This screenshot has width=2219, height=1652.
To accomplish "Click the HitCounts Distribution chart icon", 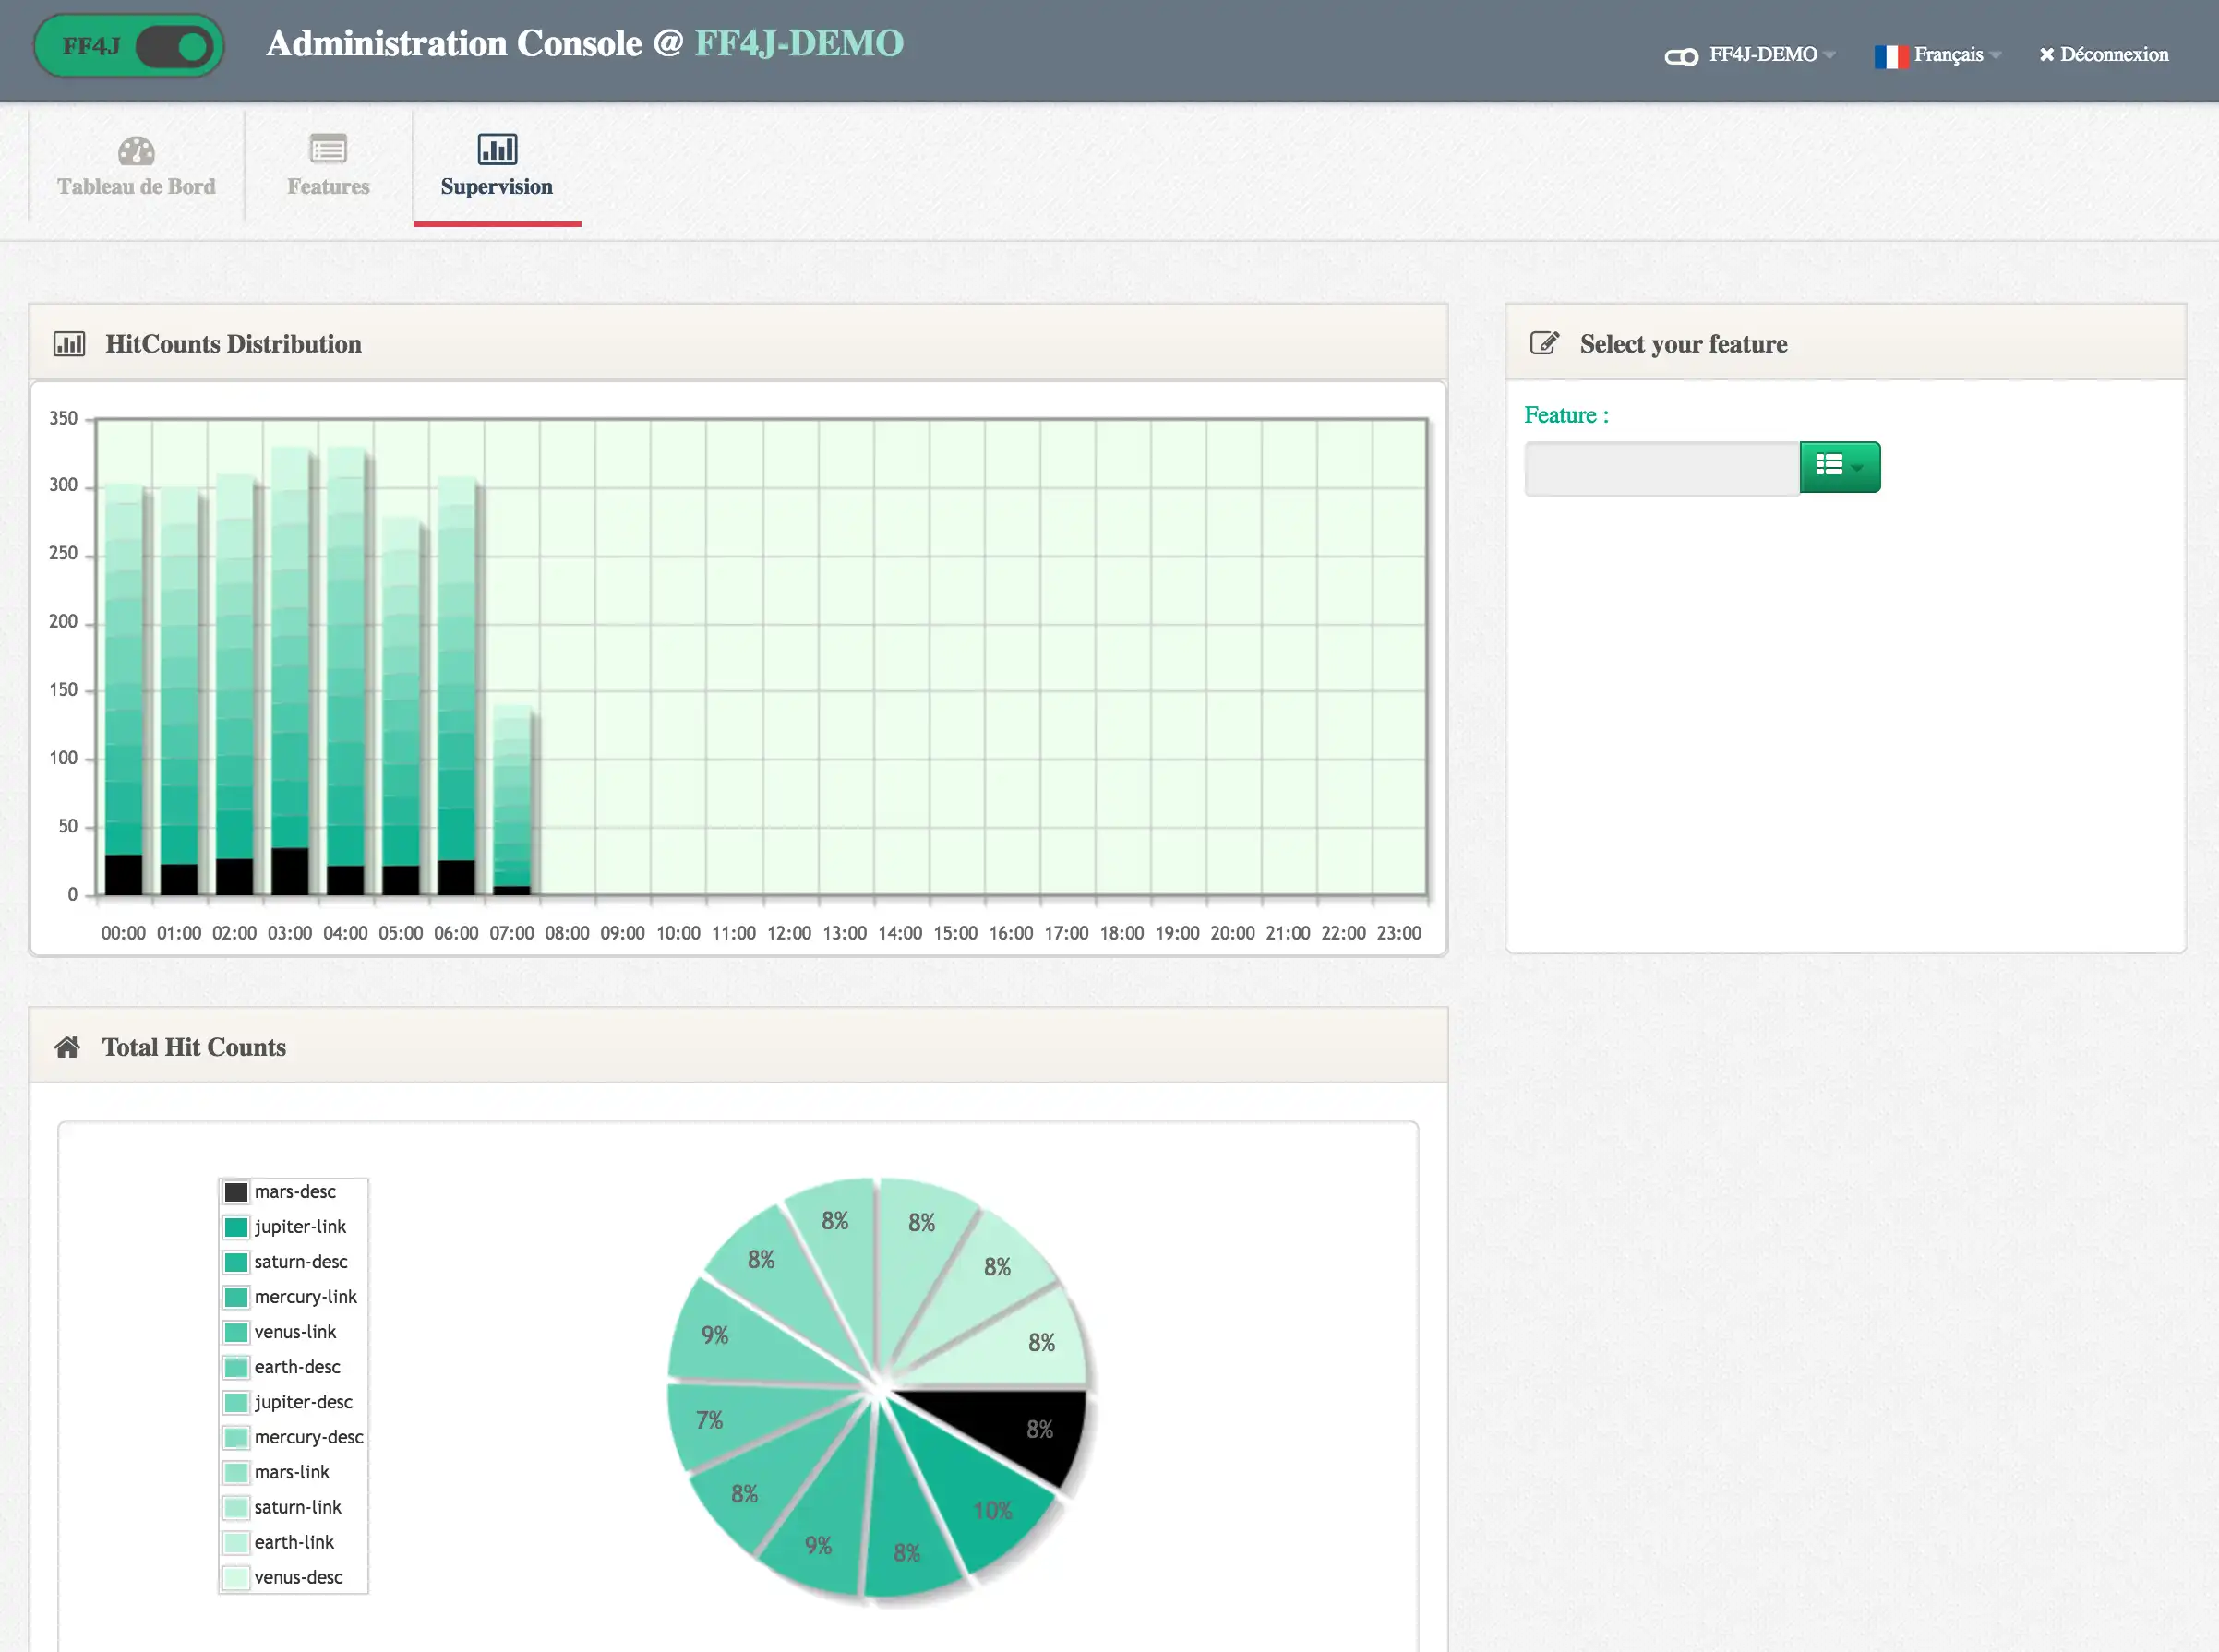I will pyautogui.click(x=69, y=344).
